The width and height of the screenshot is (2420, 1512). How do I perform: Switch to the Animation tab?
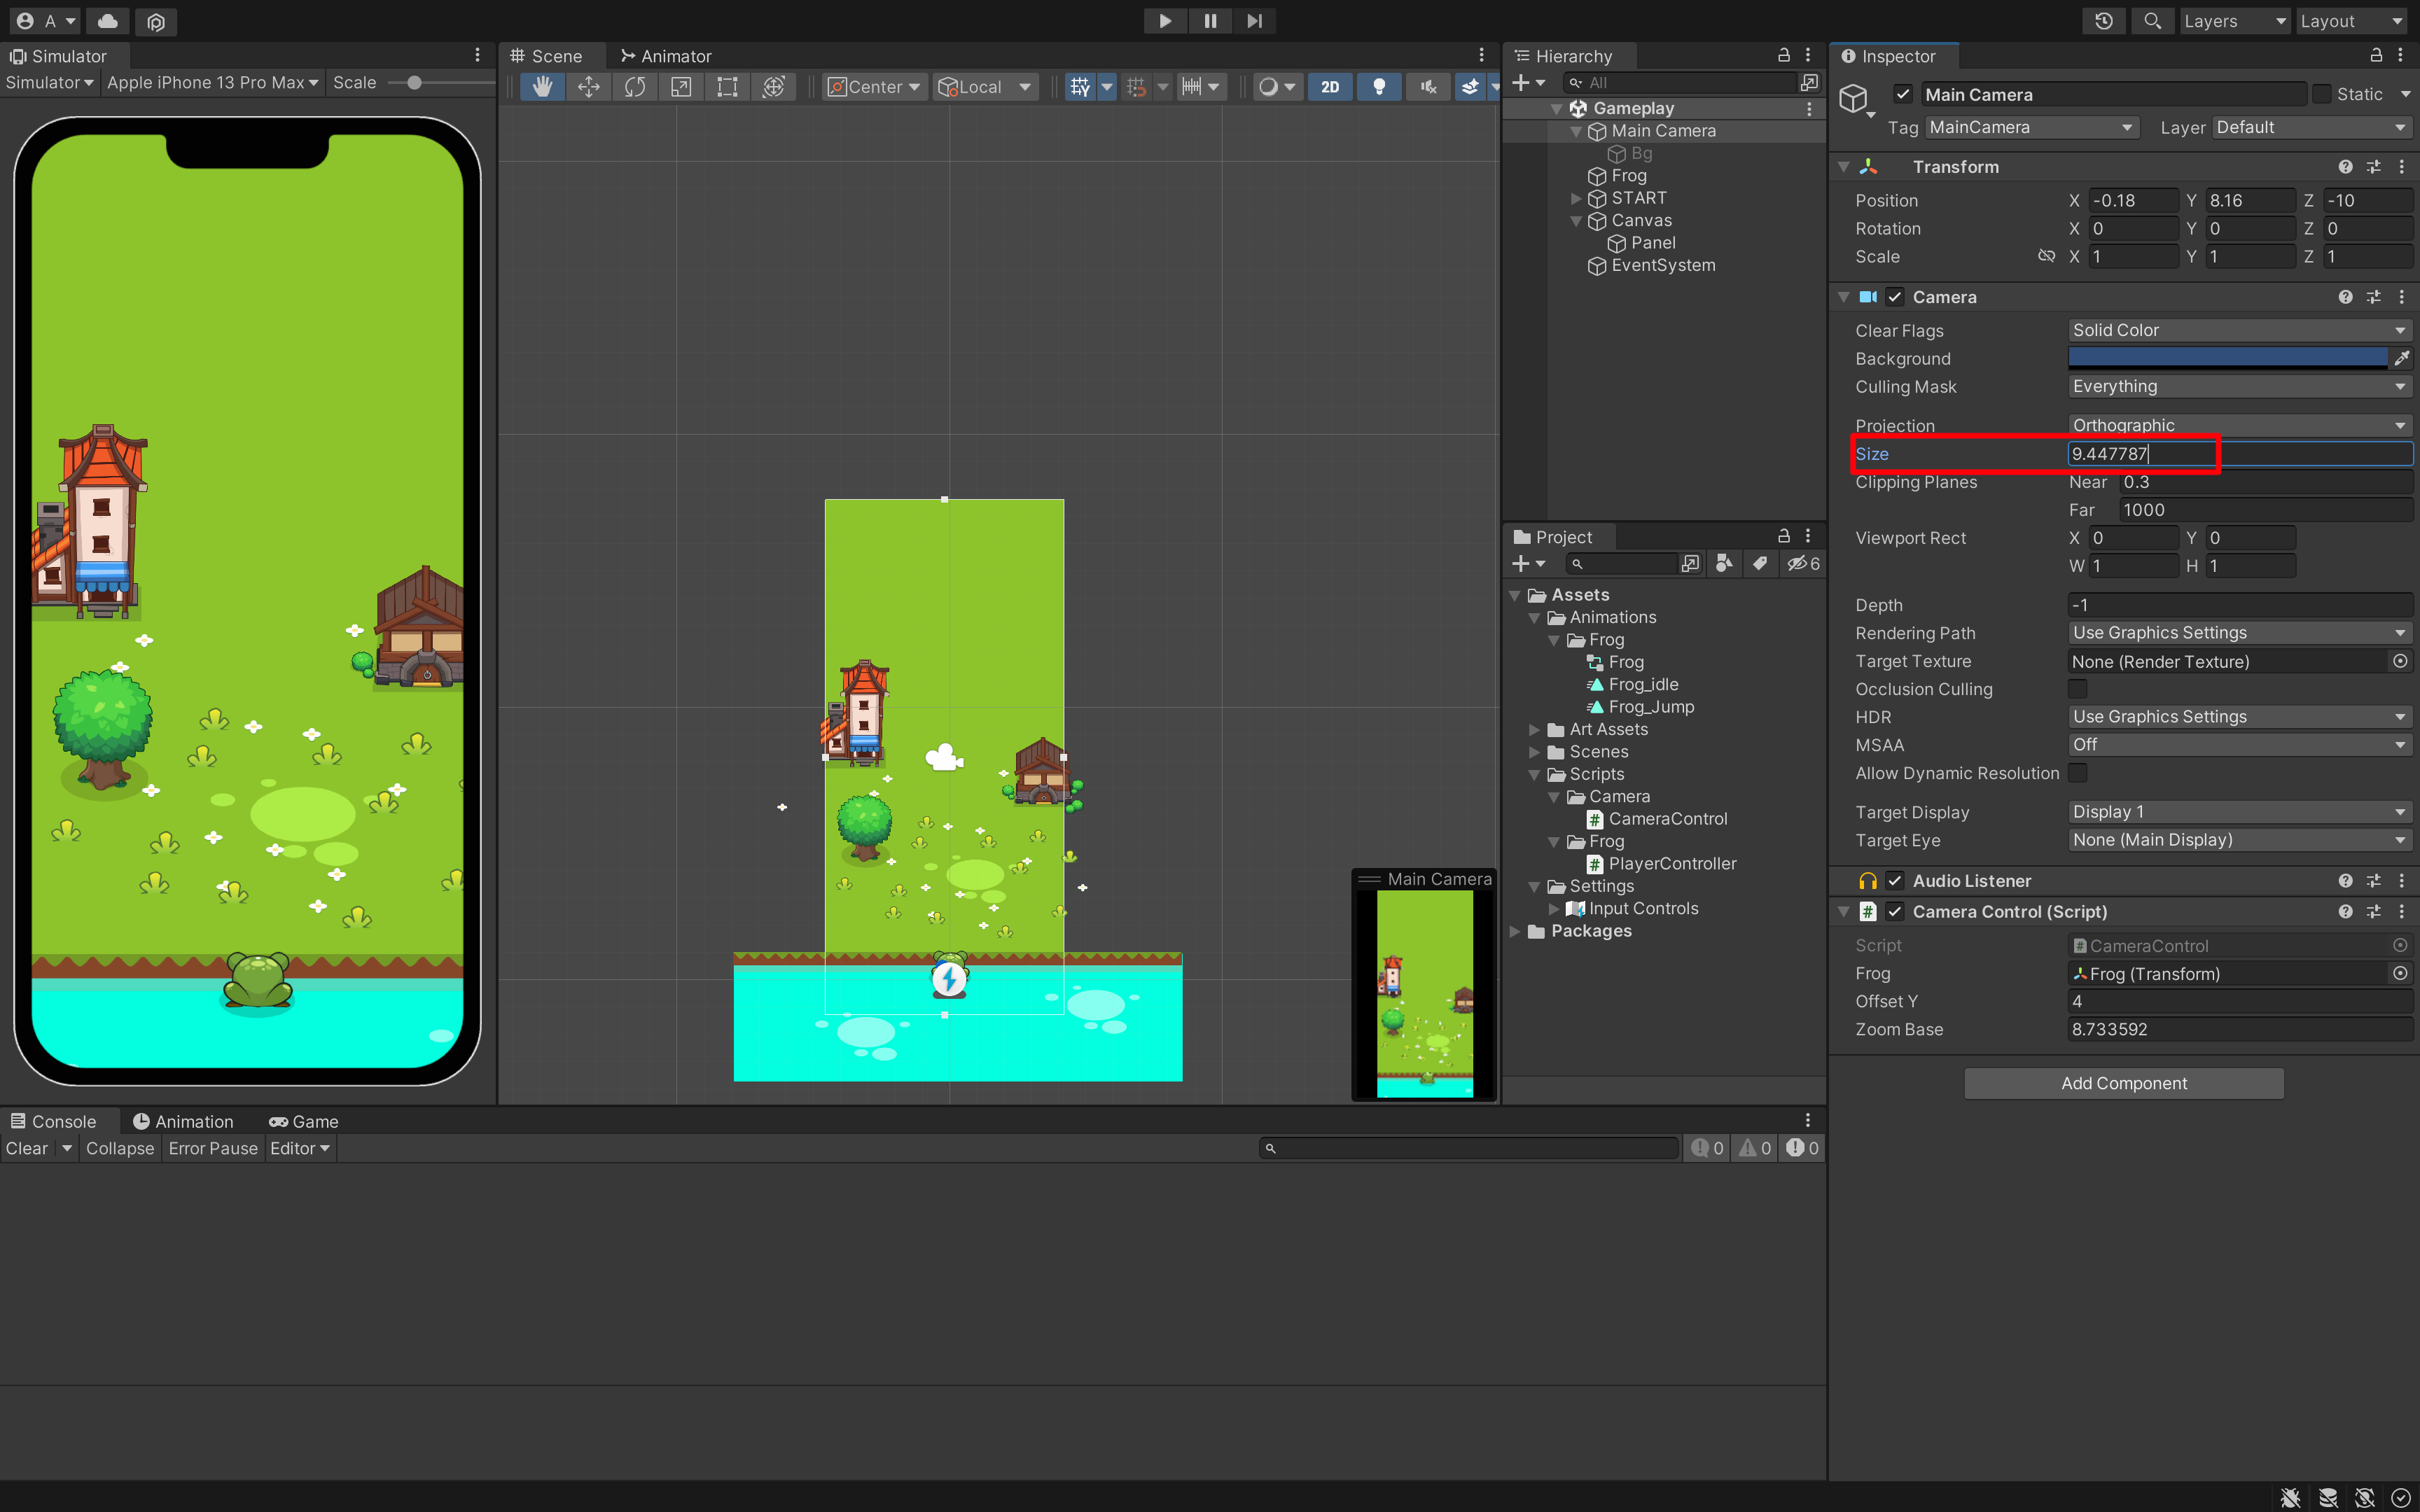coord(183,1122)
